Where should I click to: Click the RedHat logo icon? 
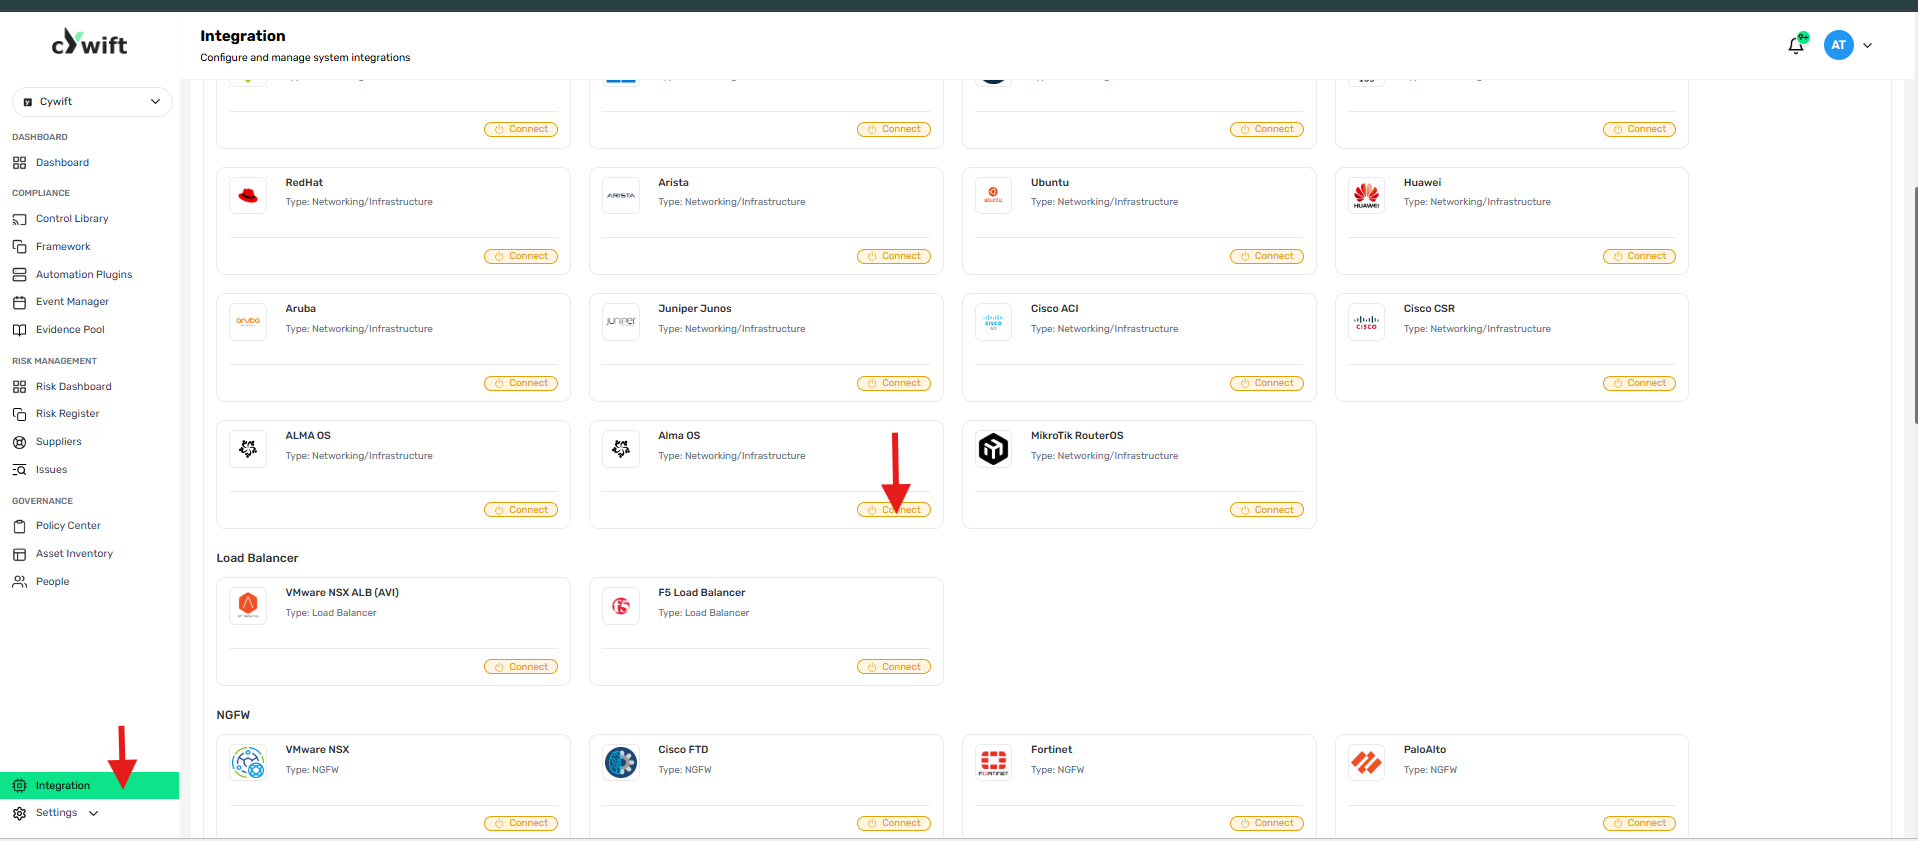pyautogui.click(x=248, y=196)
